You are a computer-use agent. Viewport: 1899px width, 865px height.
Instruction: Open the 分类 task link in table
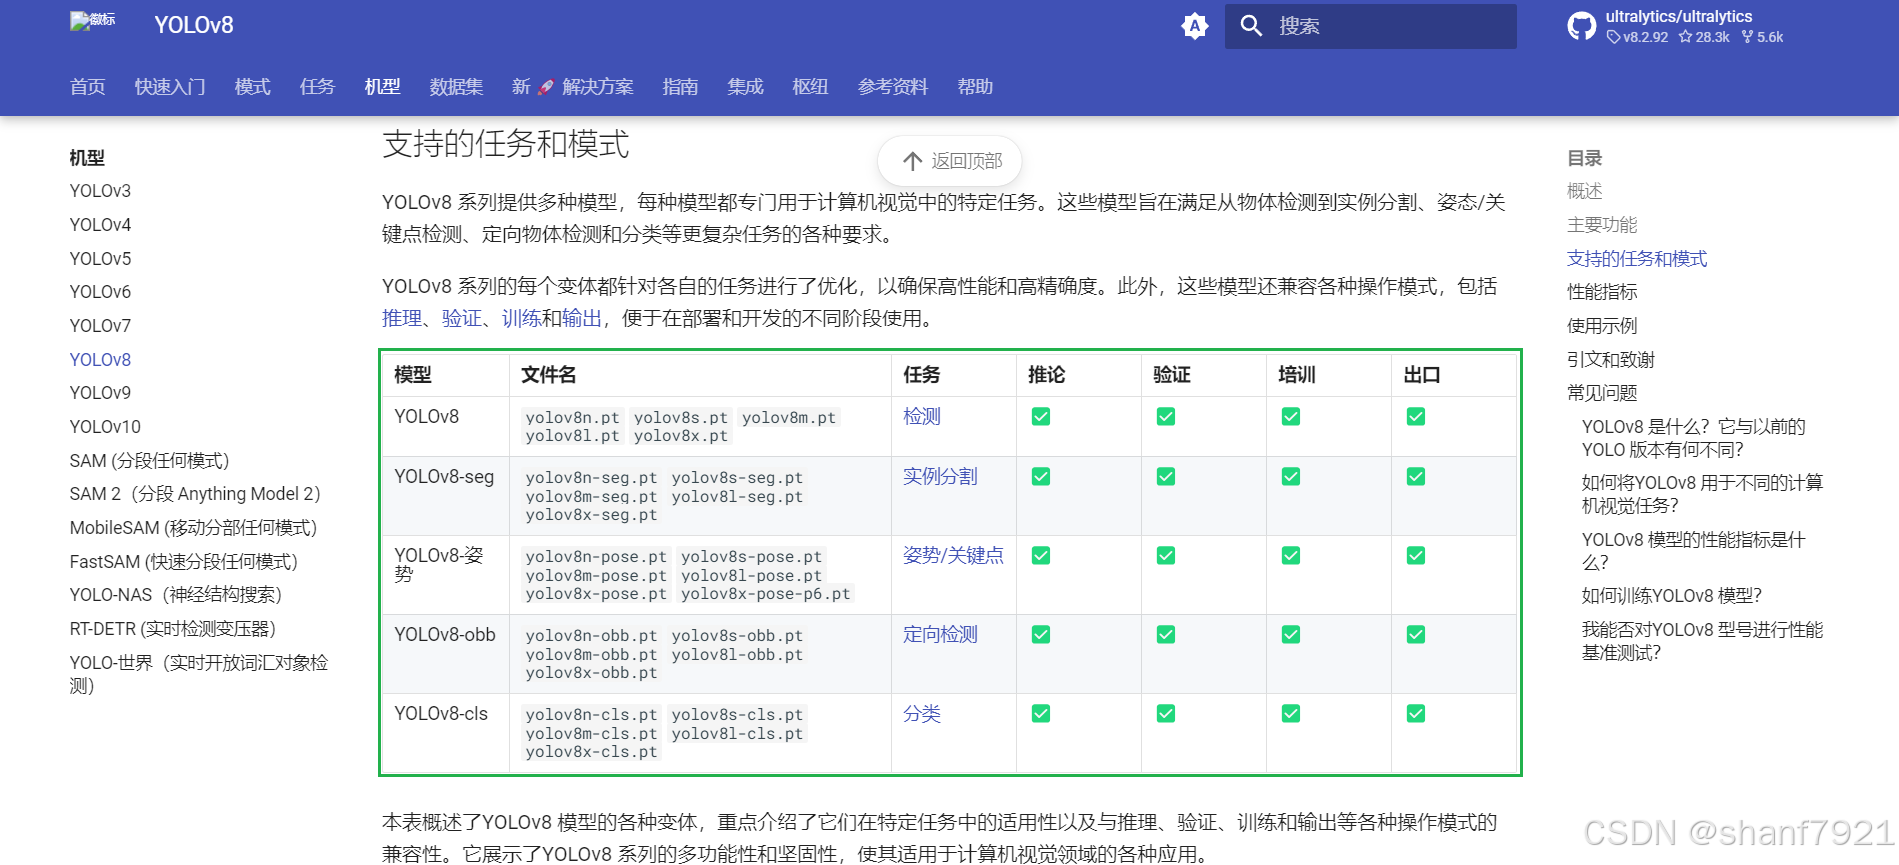point(922,713)
